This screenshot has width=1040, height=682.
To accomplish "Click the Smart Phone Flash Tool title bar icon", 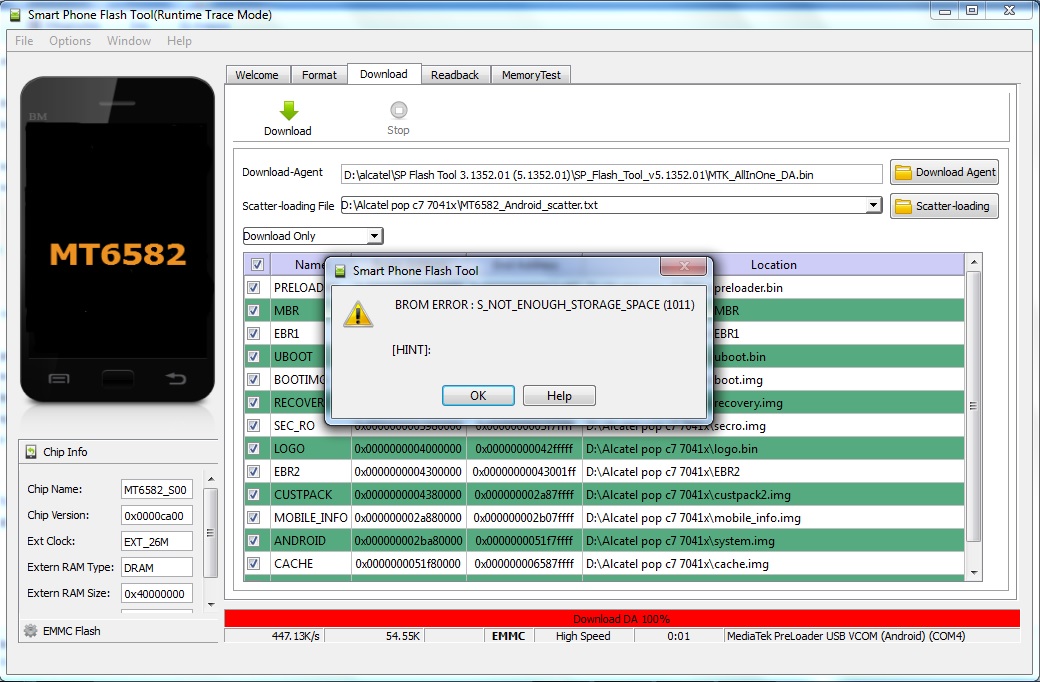I will click(x=15, y=15).
